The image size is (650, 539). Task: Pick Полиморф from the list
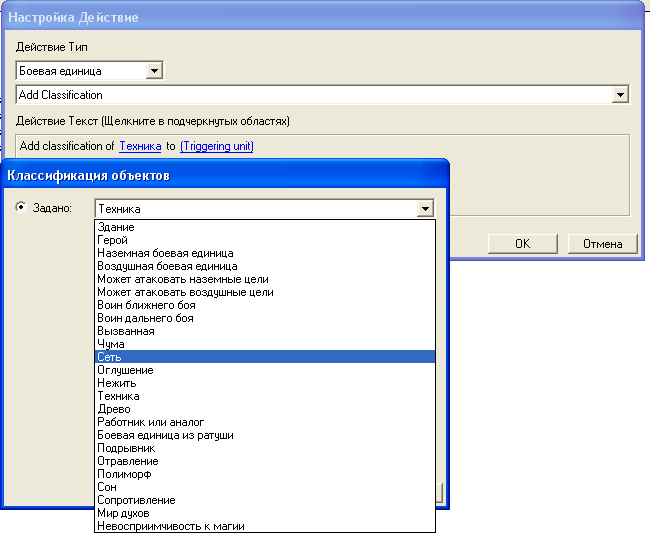point(265,474)
